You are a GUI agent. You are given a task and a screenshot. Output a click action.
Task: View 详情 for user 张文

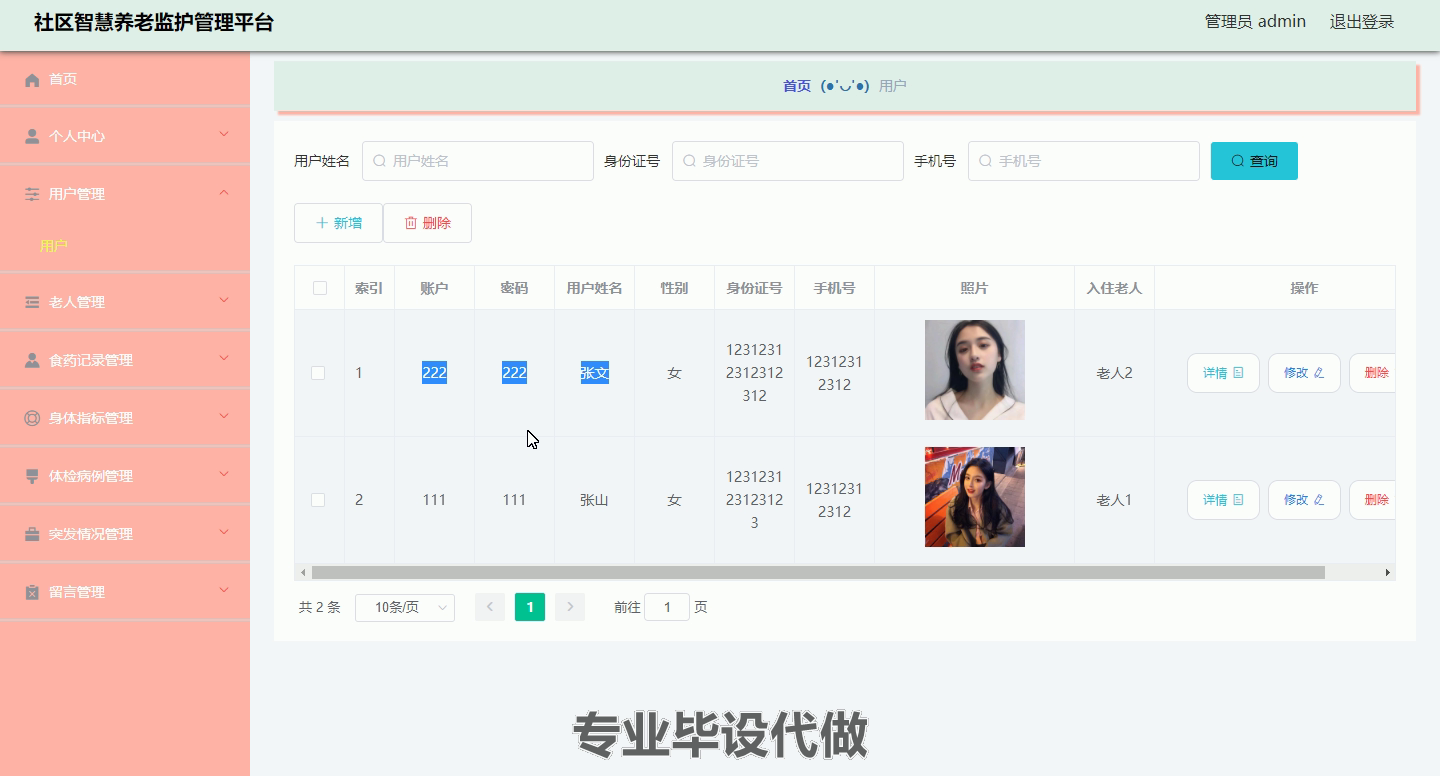(x=1223, y=373)
